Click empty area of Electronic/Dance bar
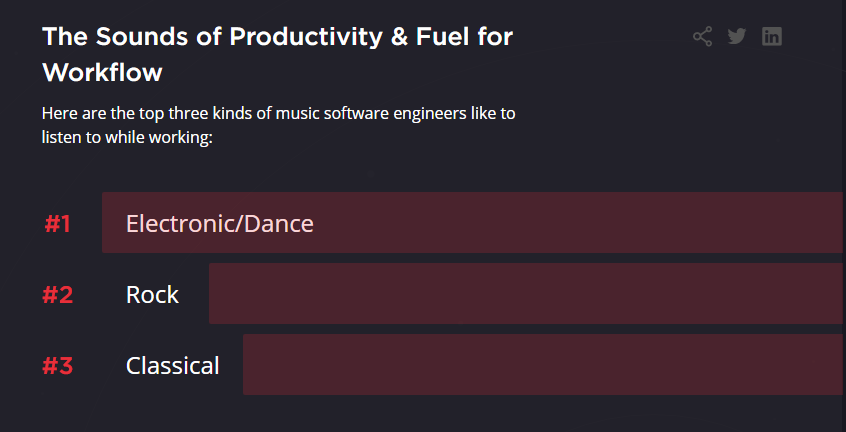This screenshot has height=432, width=846. (577, 222)
